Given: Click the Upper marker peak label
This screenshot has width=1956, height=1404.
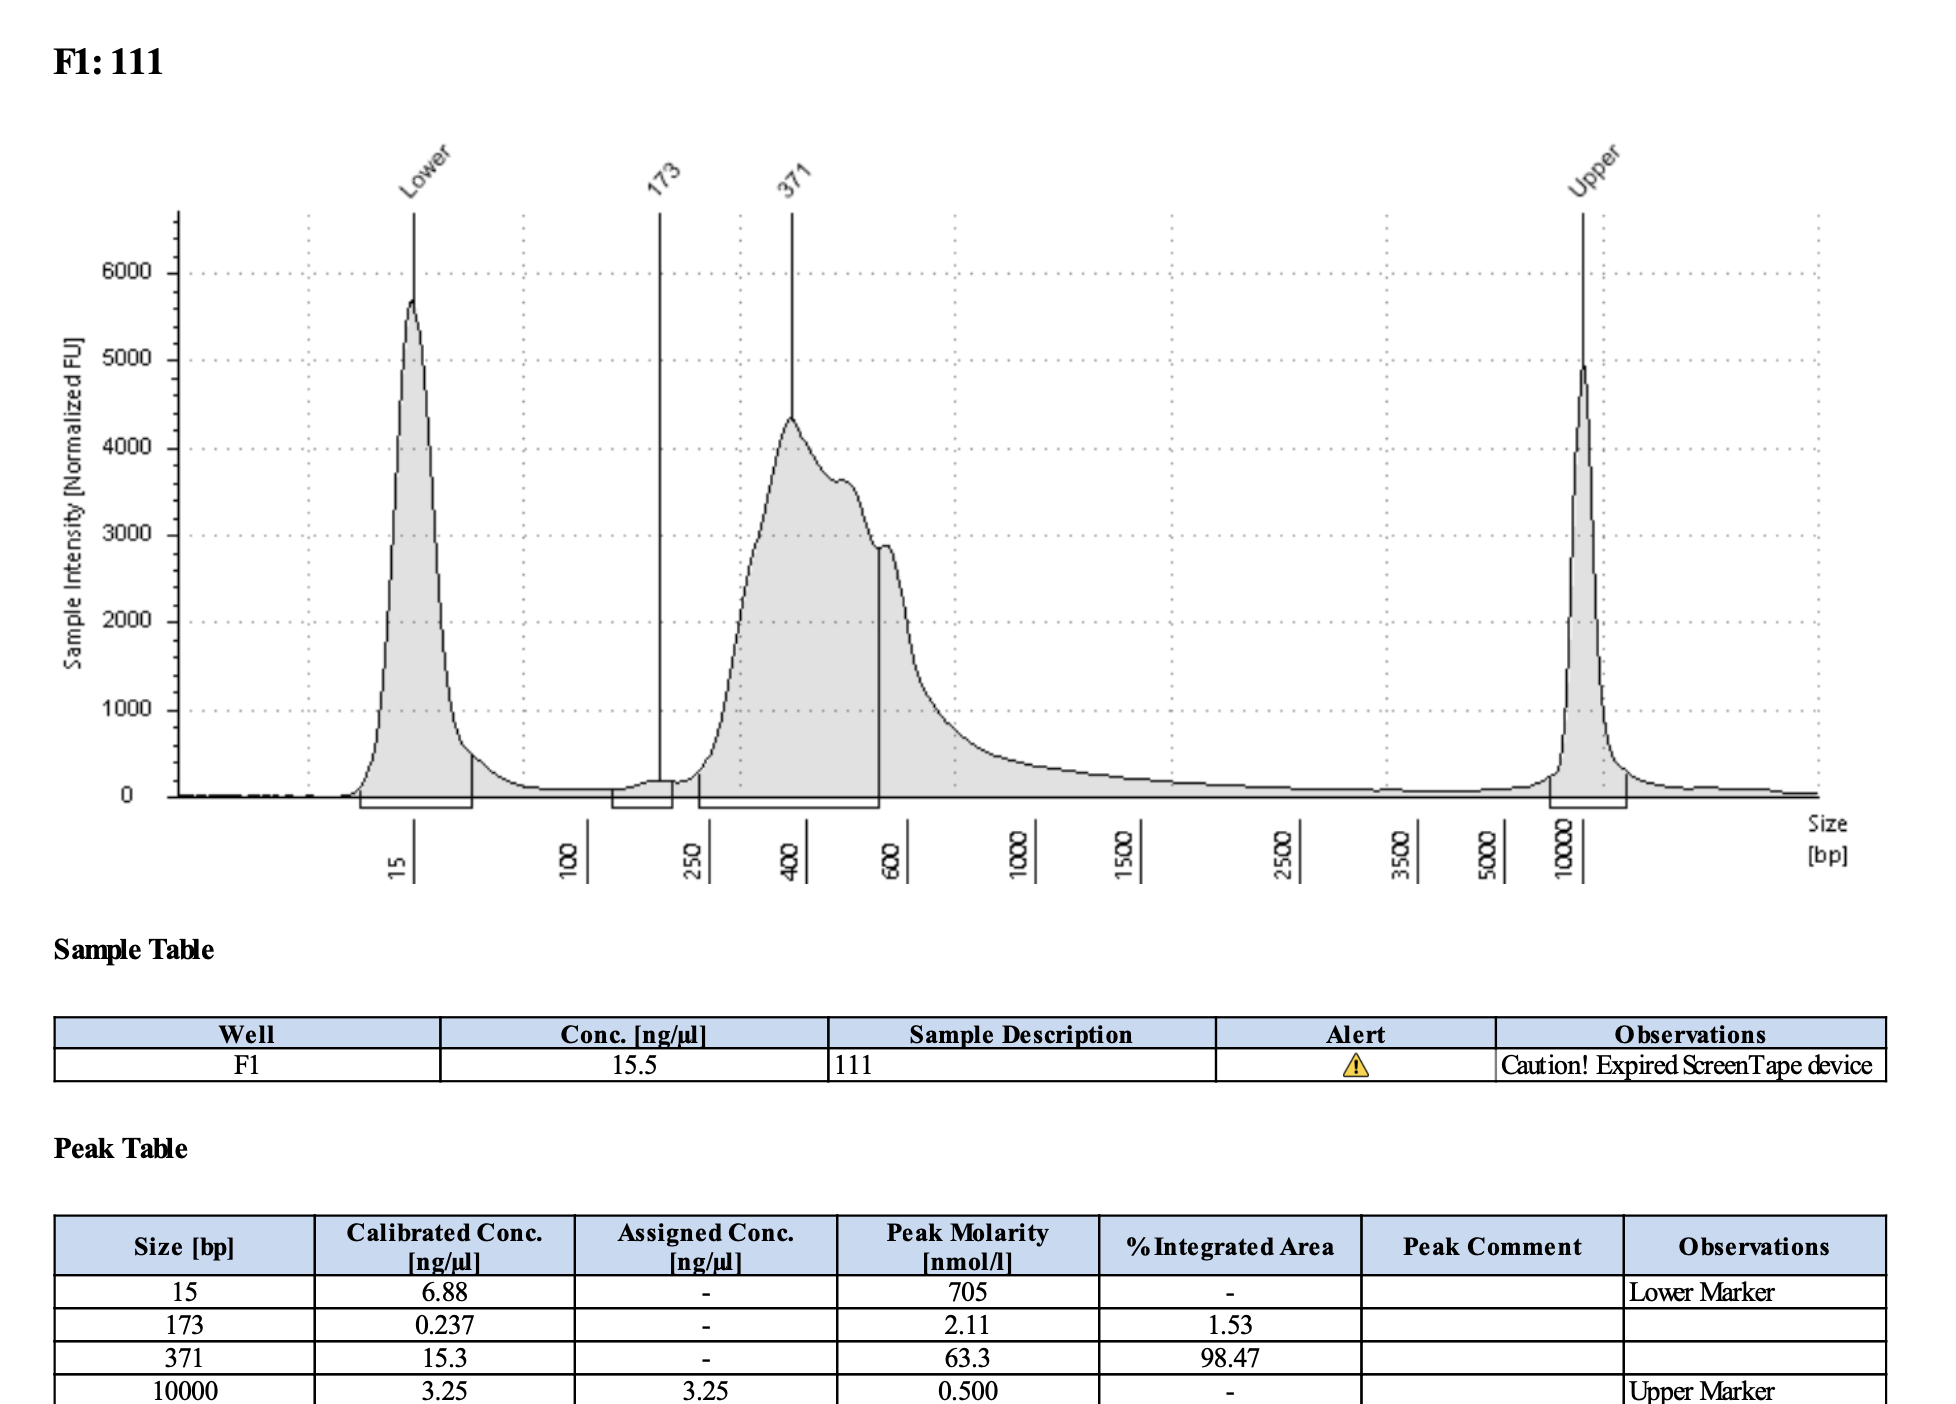Looking at the screenshot, I should point(1594,172).
